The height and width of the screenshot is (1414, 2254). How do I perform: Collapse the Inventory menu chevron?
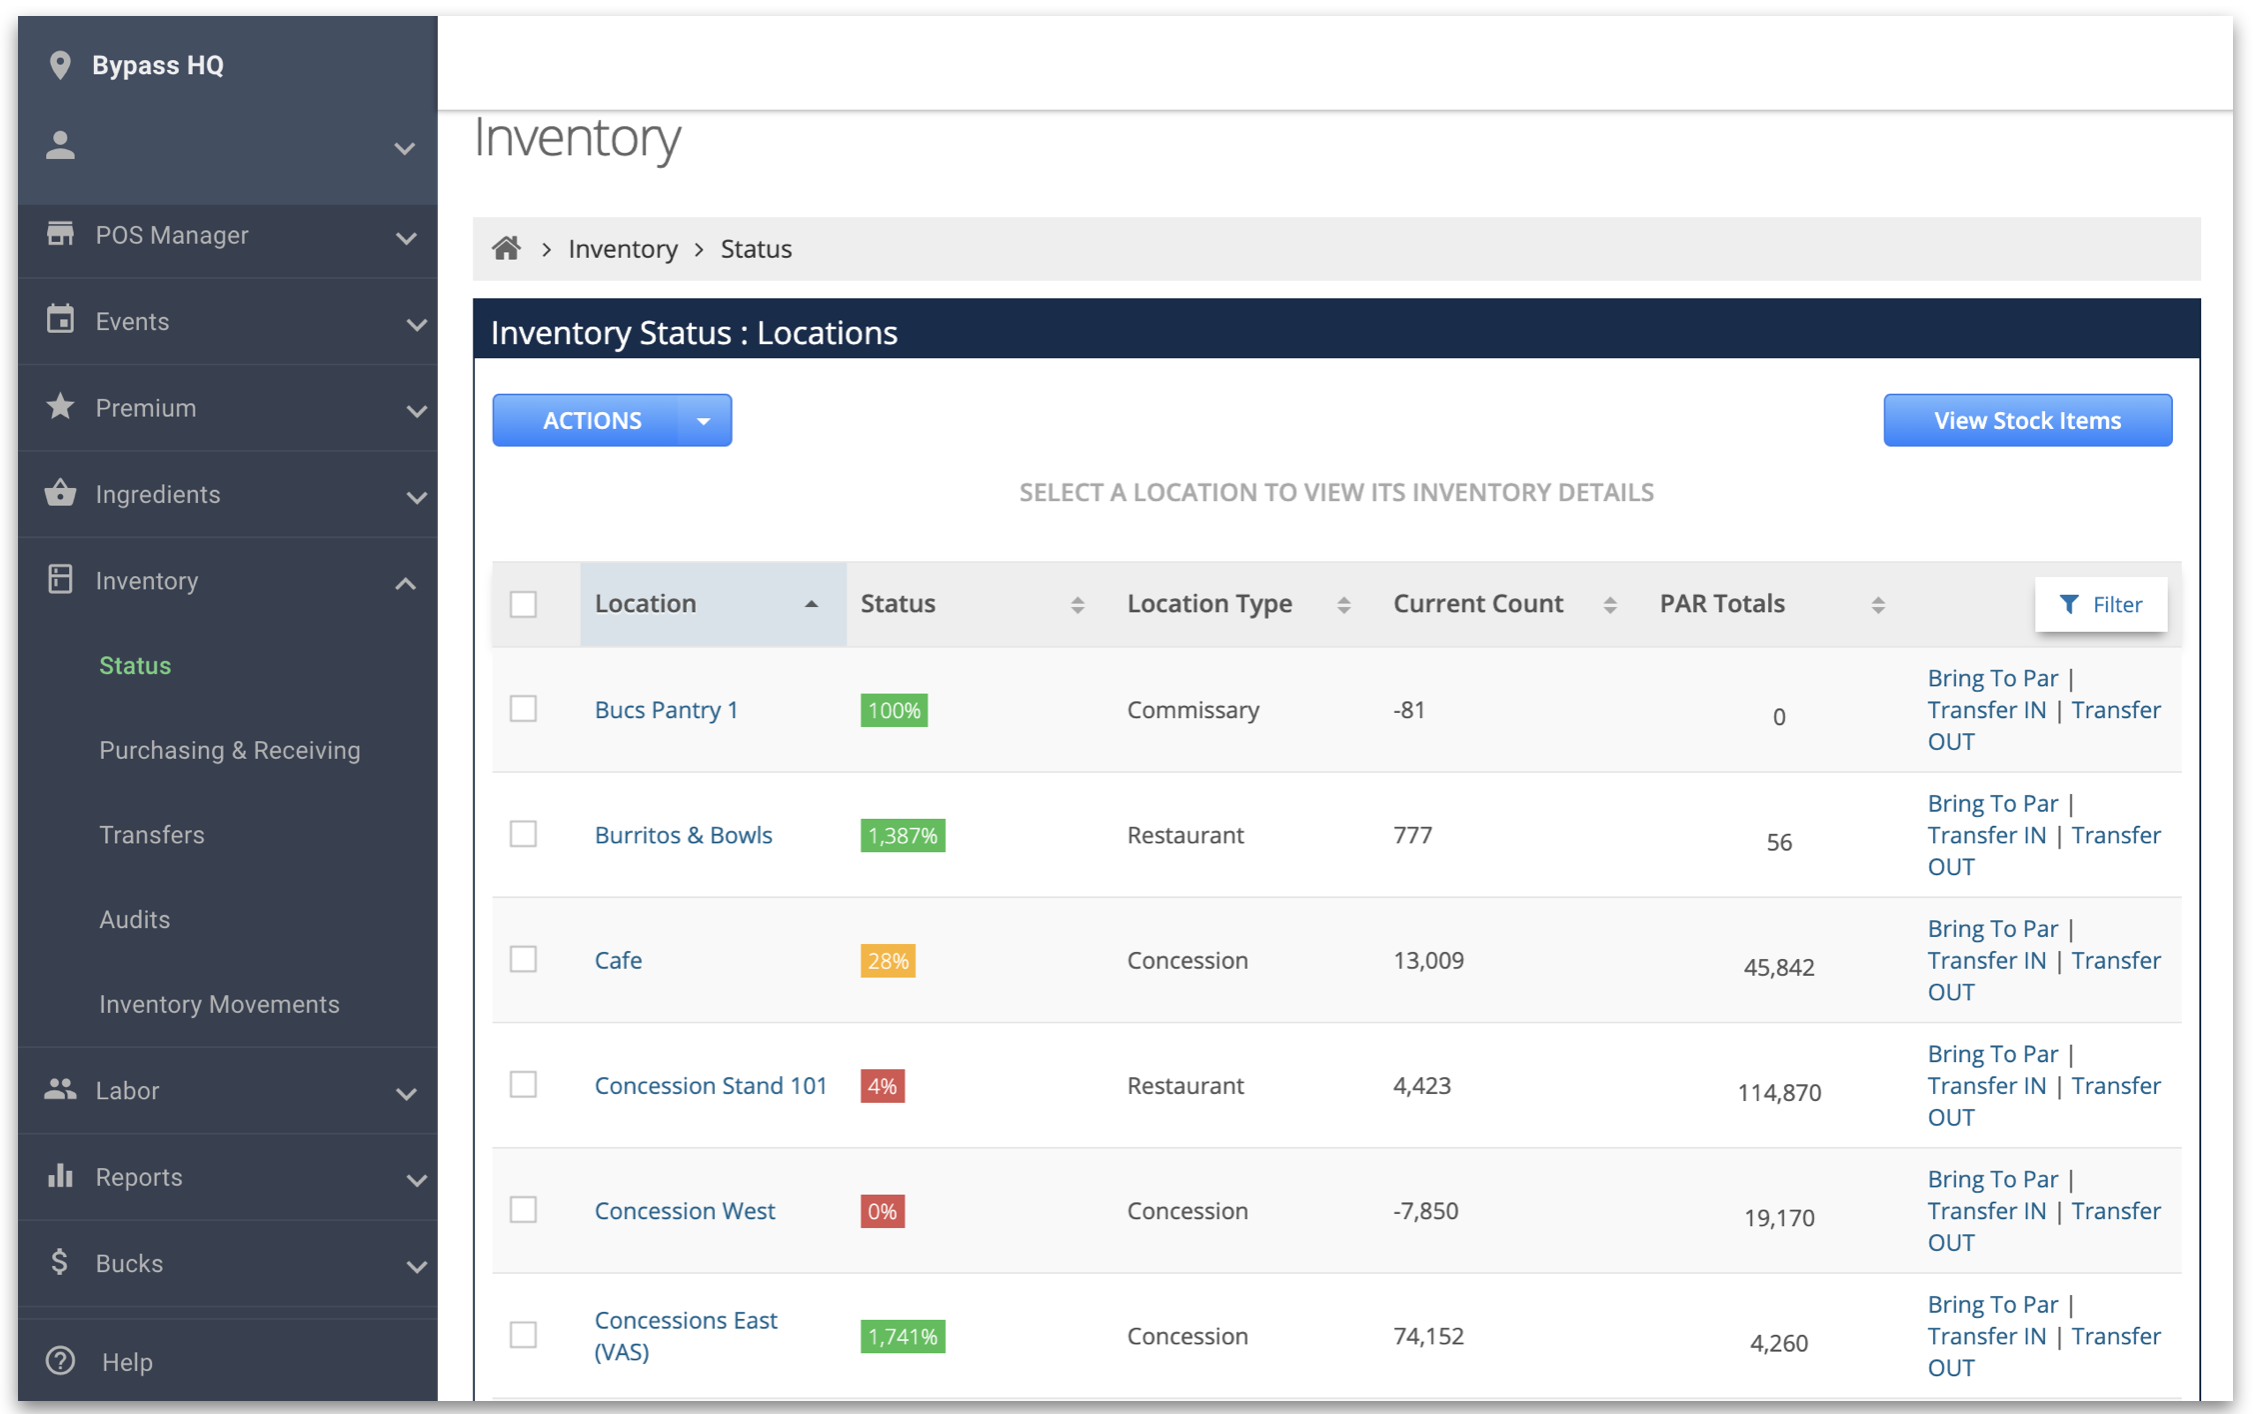405,583
